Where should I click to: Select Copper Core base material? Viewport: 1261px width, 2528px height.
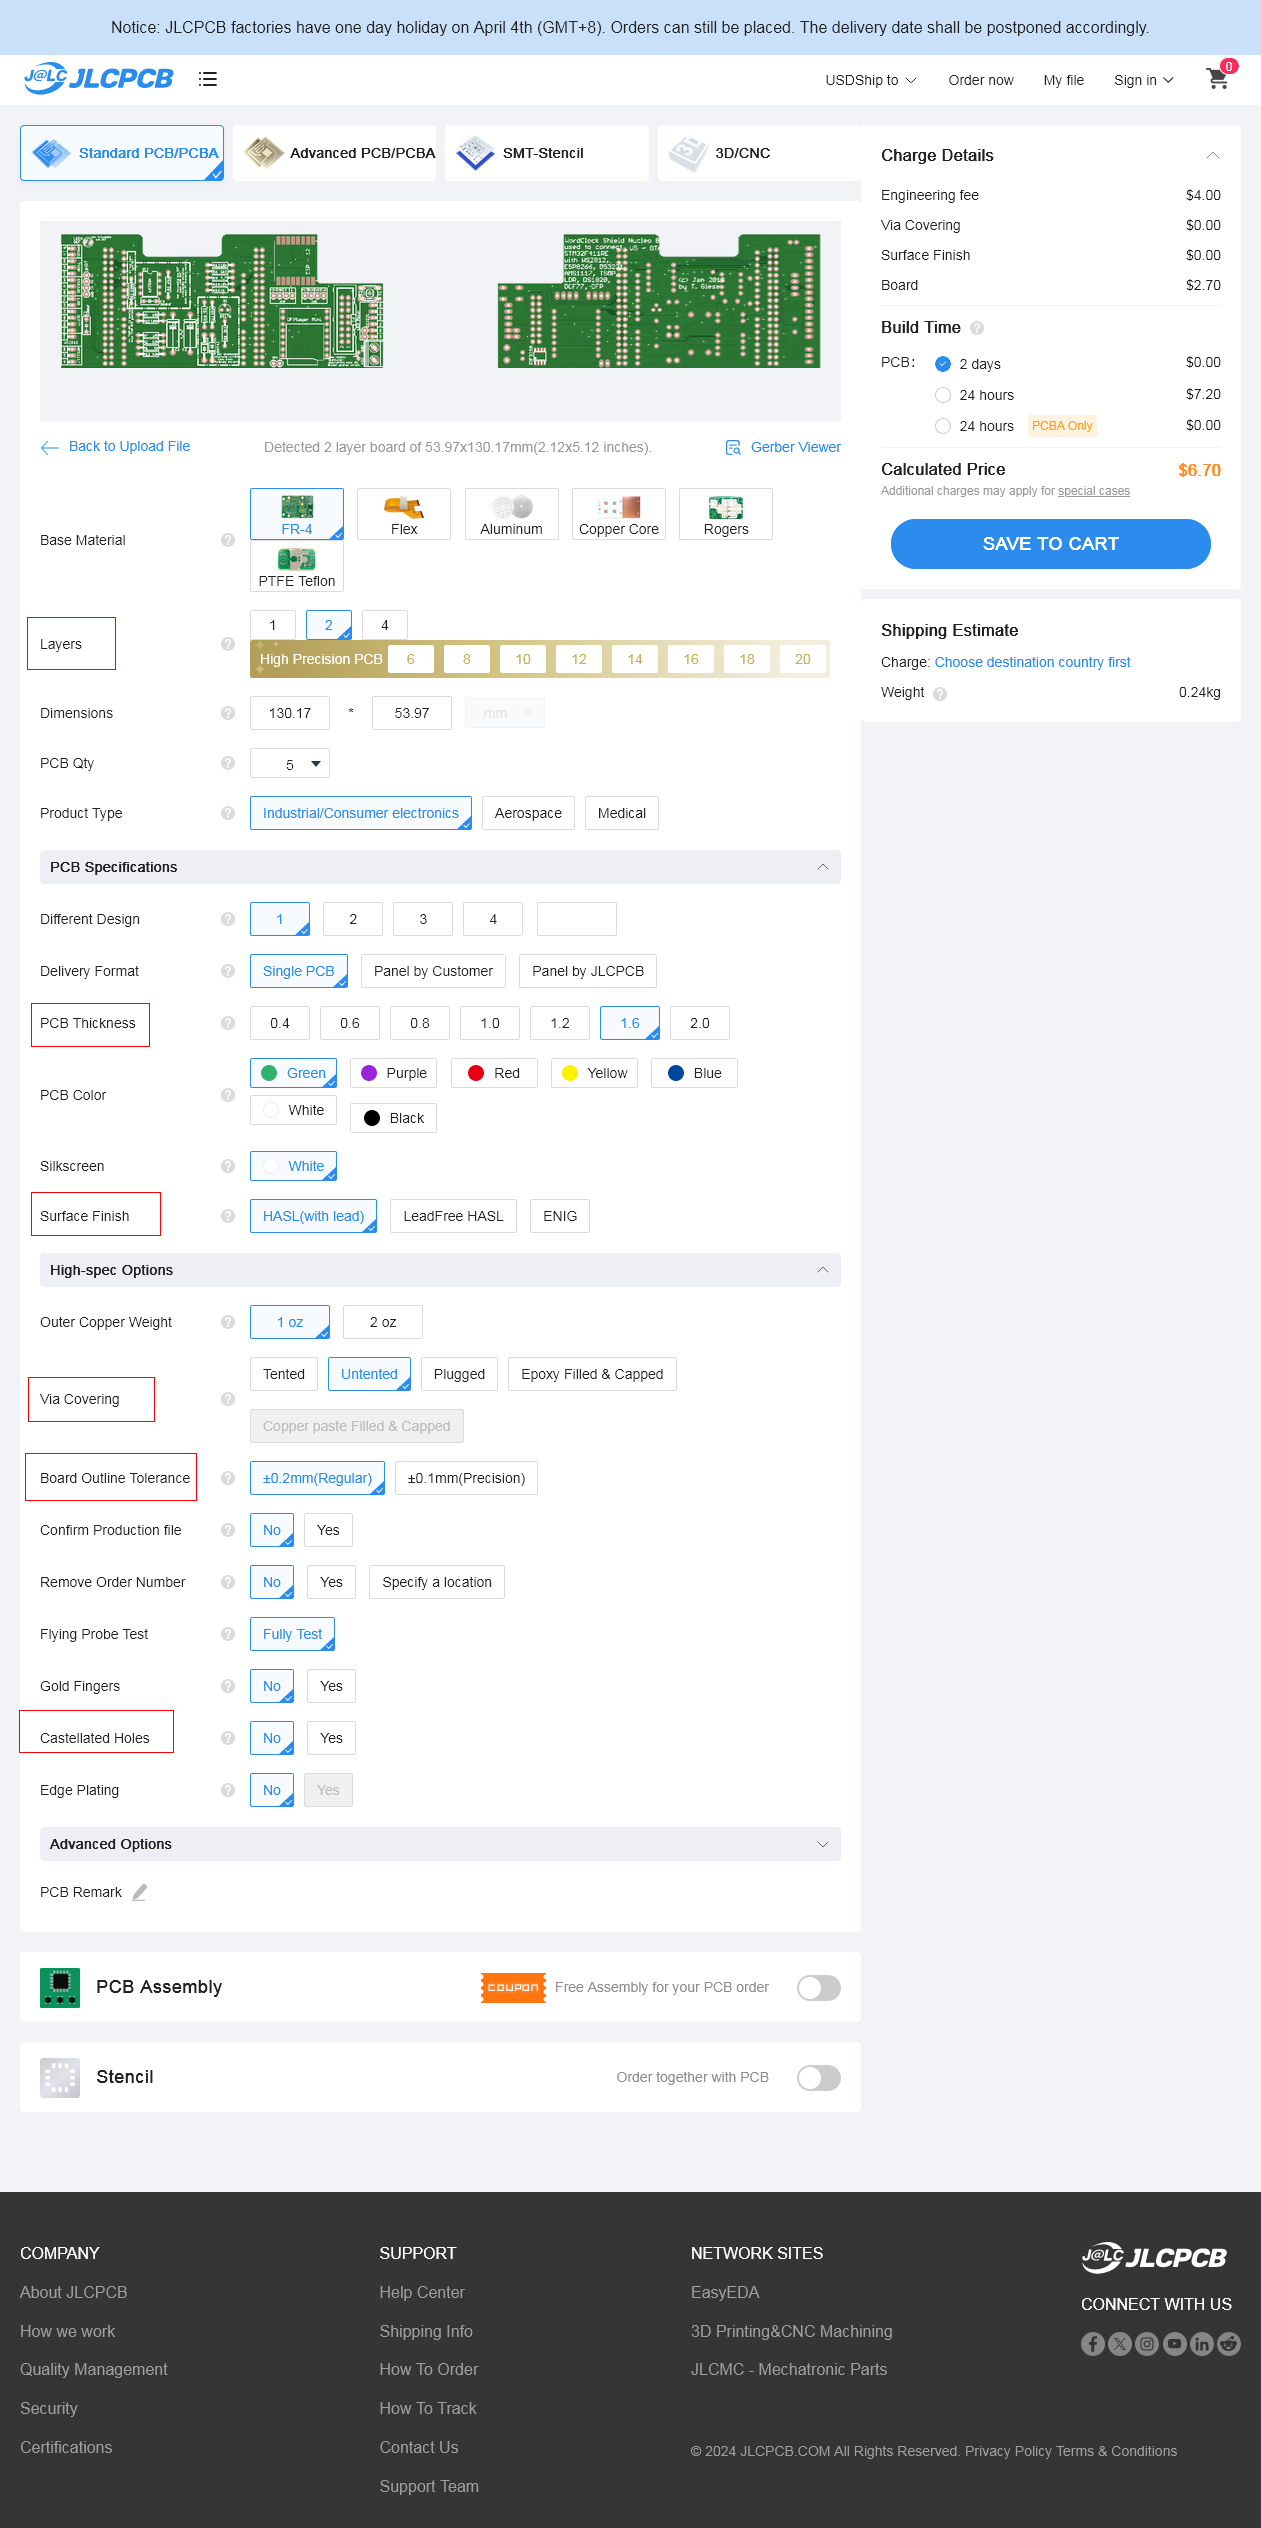619,514
